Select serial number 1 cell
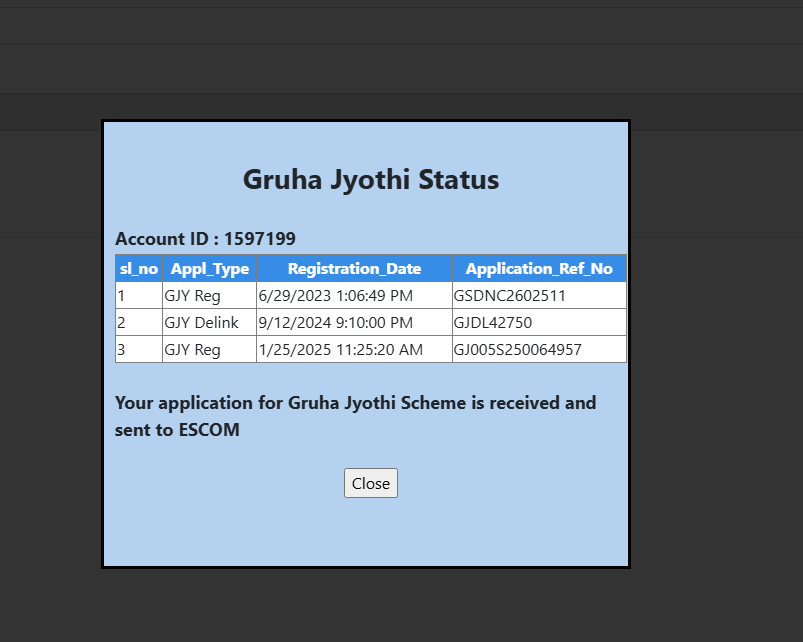Viewport: 803px width, 642px height. click(x=139, y=295)
